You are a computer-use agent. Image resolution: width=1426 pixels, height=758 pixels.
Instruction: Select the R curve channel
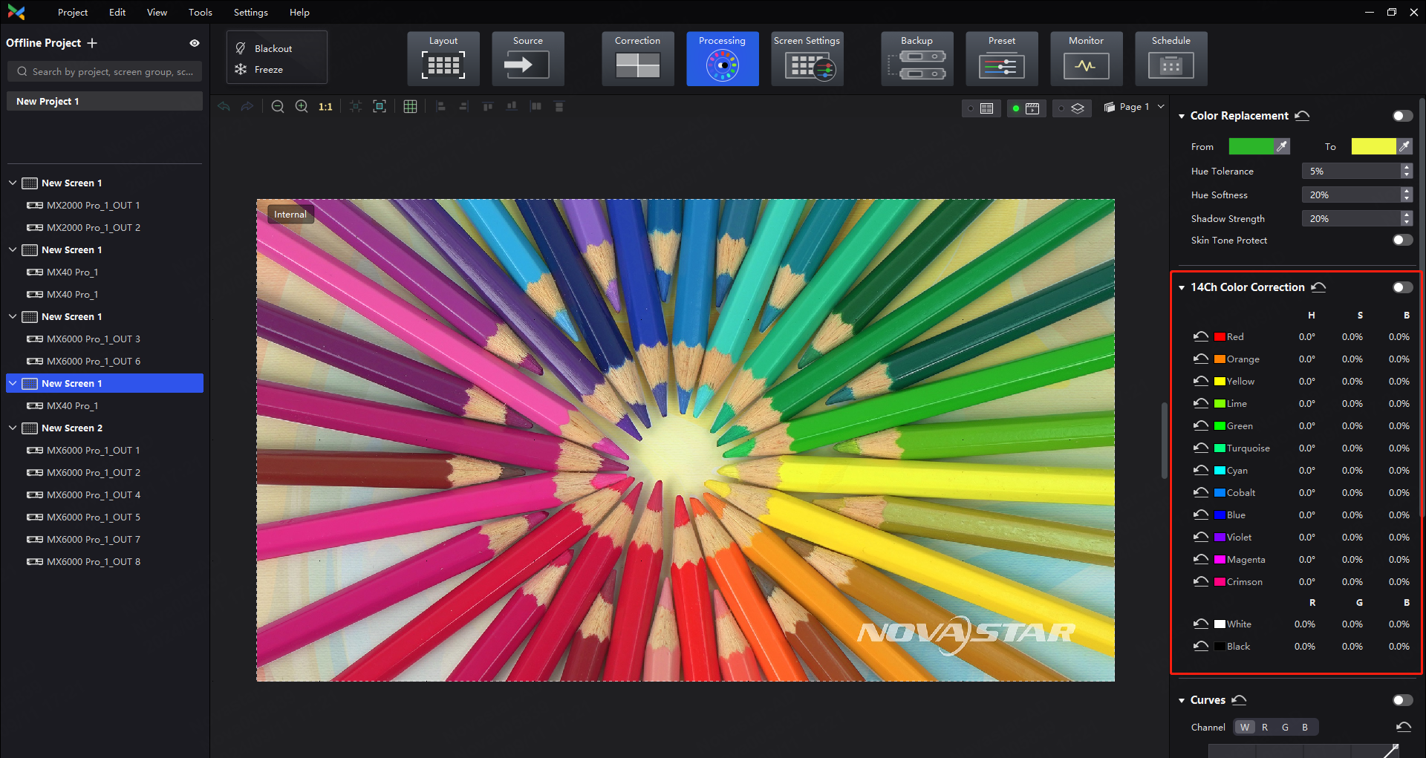tap(1265, 727)
